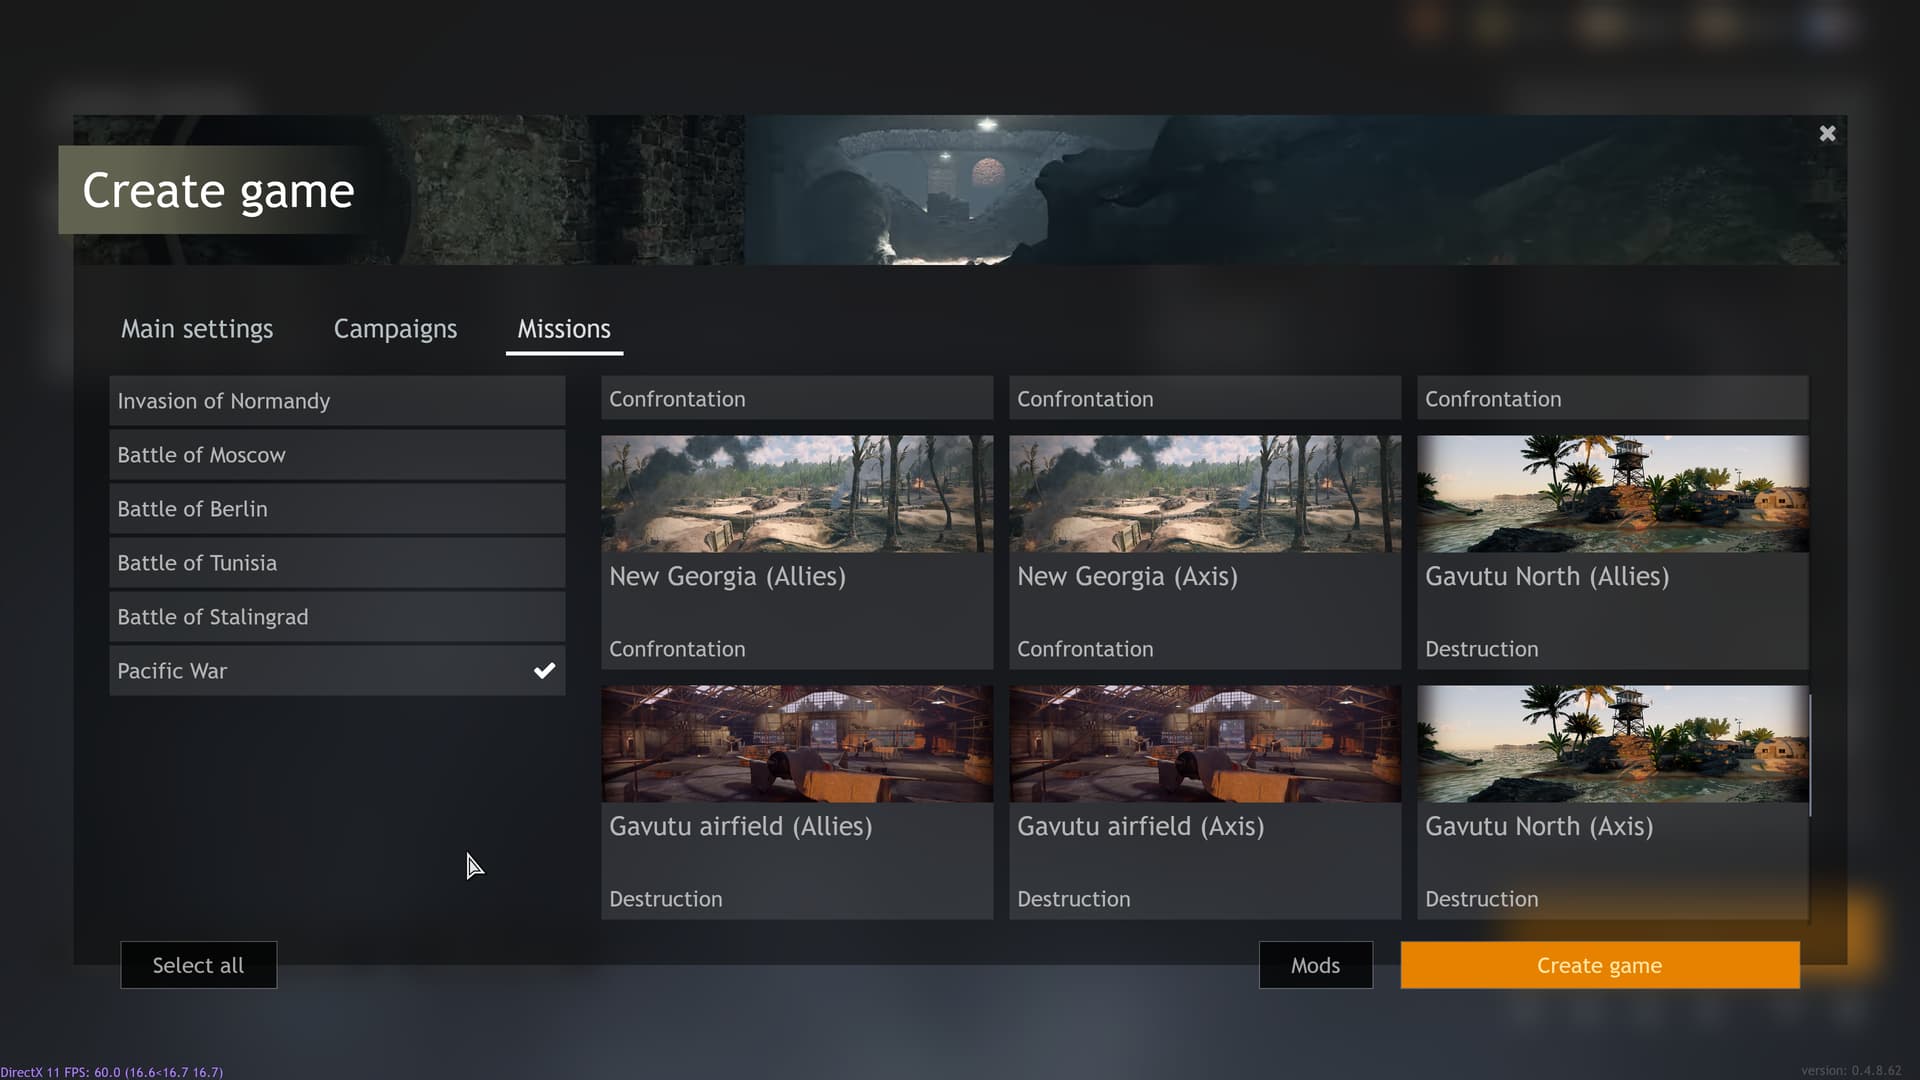Screen dimensions: 1920x1080
Task: Click the missions list scrollbar
Action: click(x=1811, y=755)
